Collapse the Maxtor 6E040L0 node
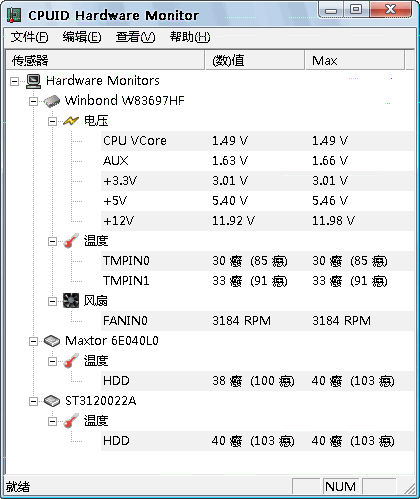 pyautogui.click(x=33, y=341)
